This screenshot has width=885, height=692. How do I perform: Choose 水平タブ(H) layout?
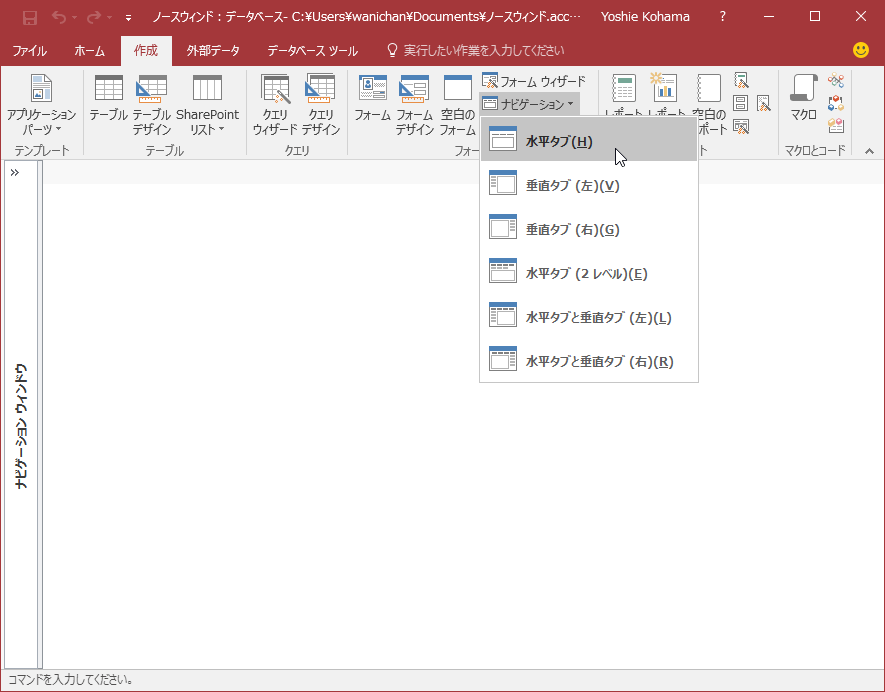(589, 141)
